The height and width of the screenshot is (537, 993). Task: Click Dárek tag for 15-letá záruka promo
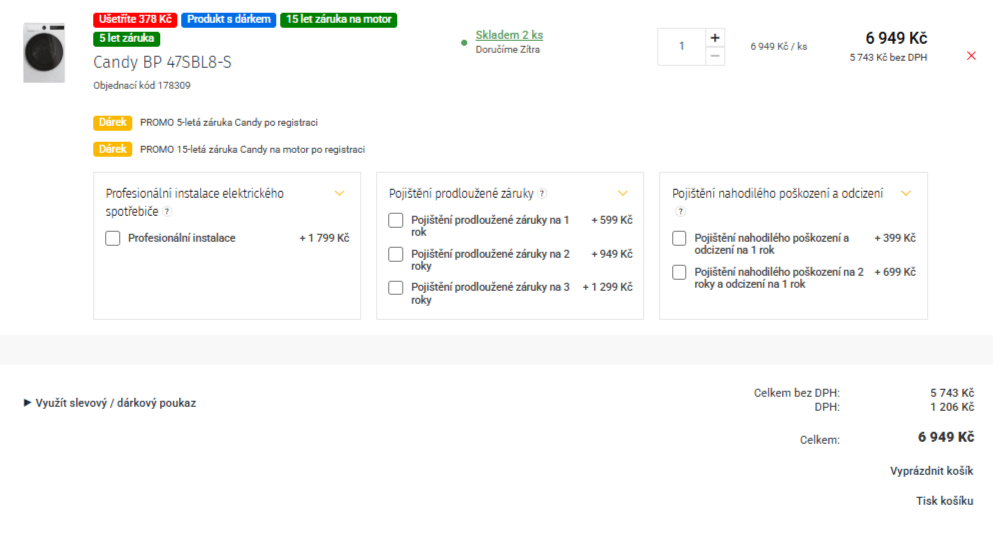click(x=113, y=149)
